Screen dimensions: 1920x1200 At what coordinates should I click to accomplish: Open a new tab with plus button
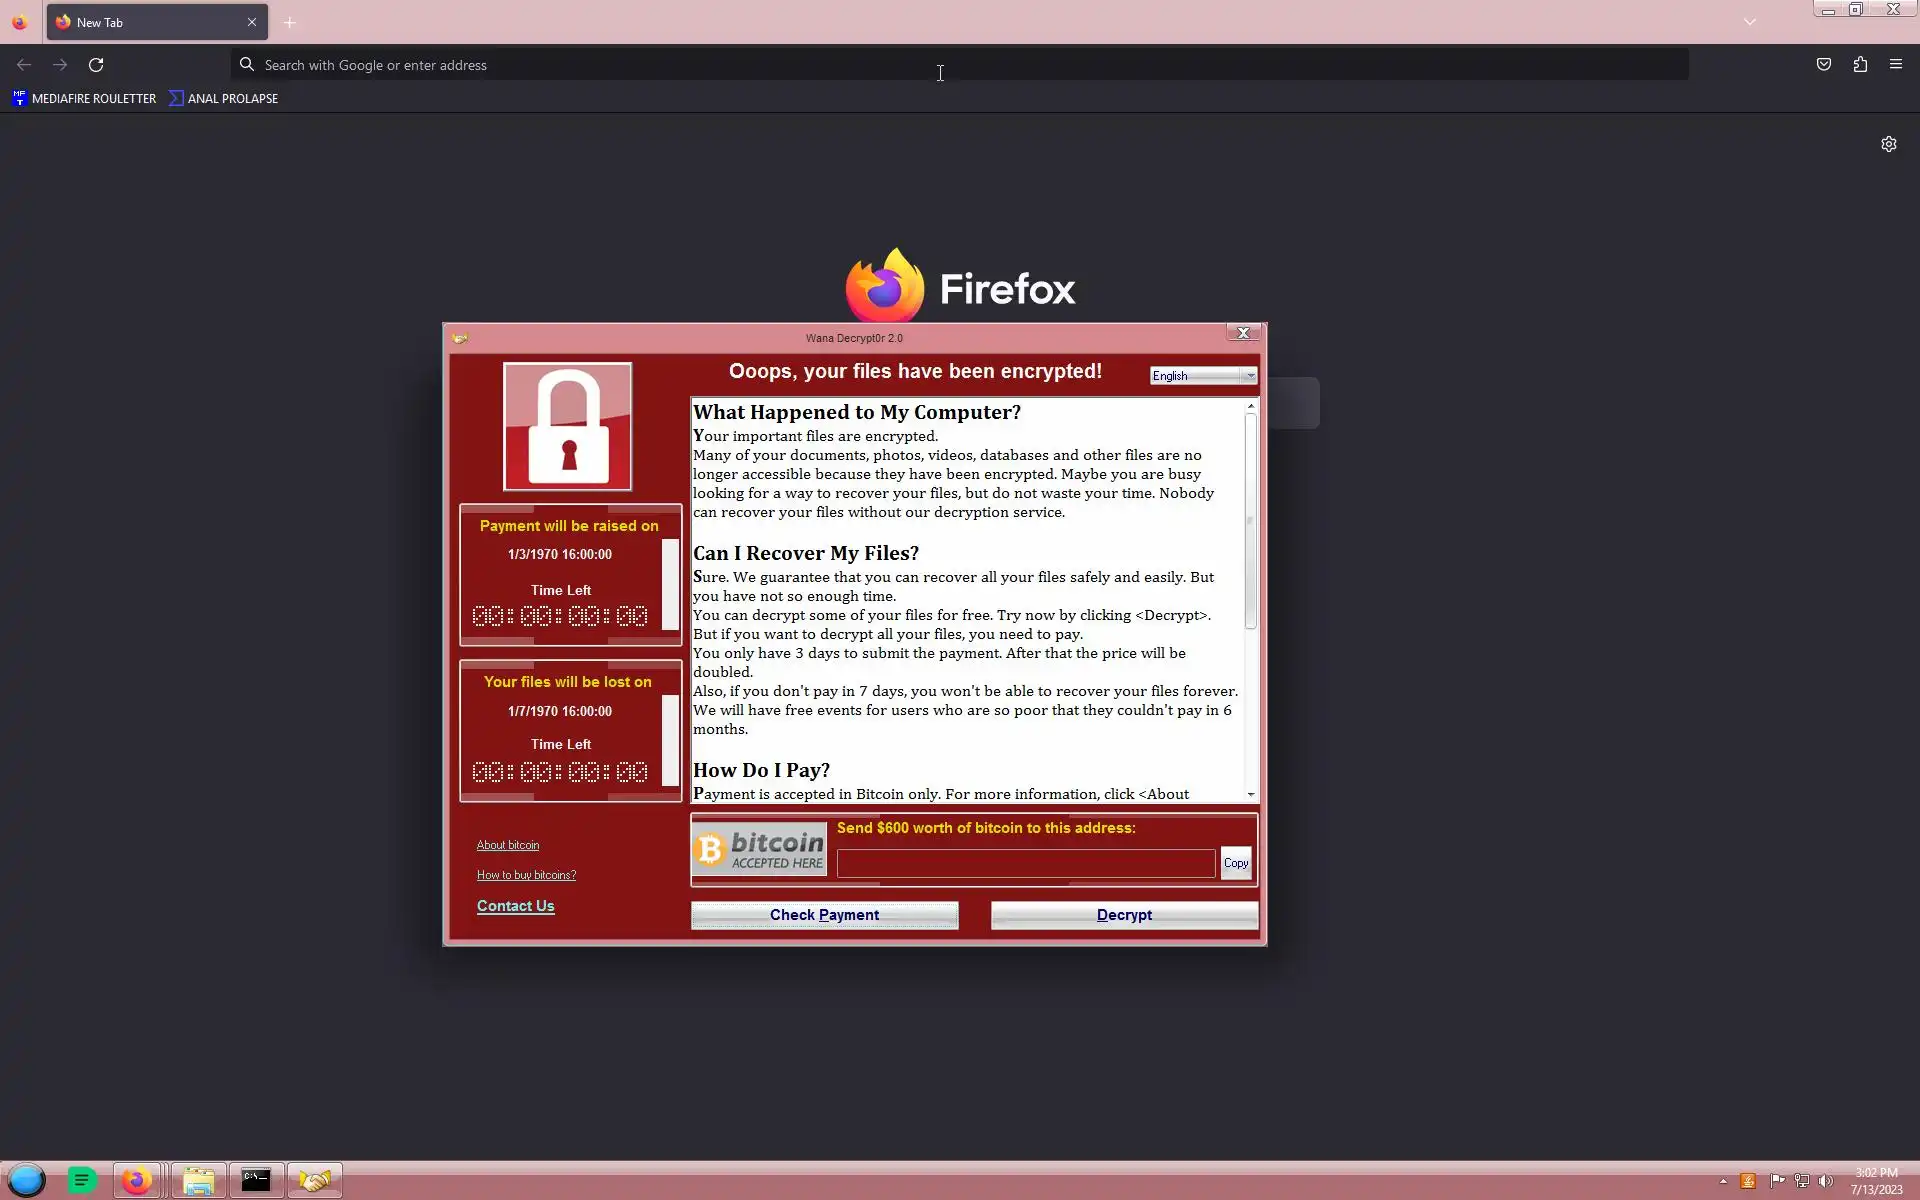290,22
